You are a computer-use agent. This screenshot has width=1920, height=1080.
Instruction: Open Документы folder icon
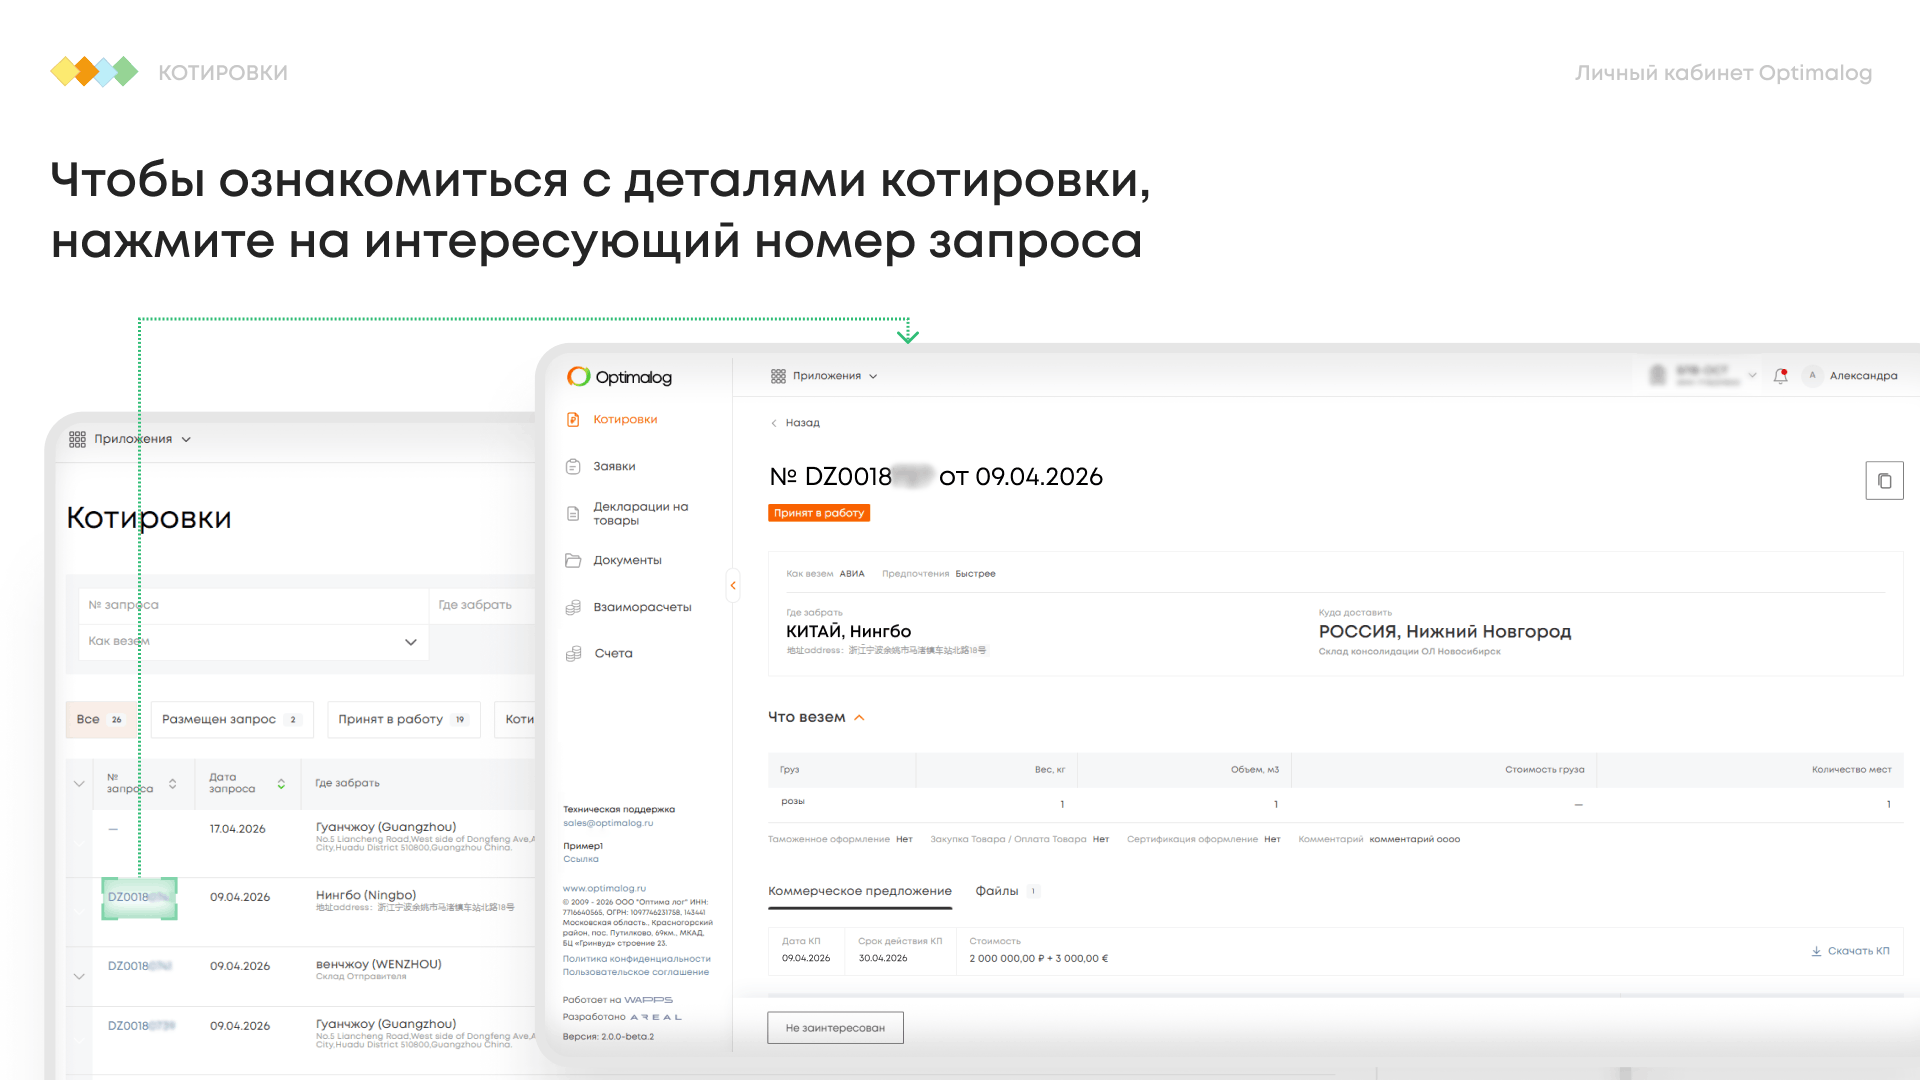573,561
